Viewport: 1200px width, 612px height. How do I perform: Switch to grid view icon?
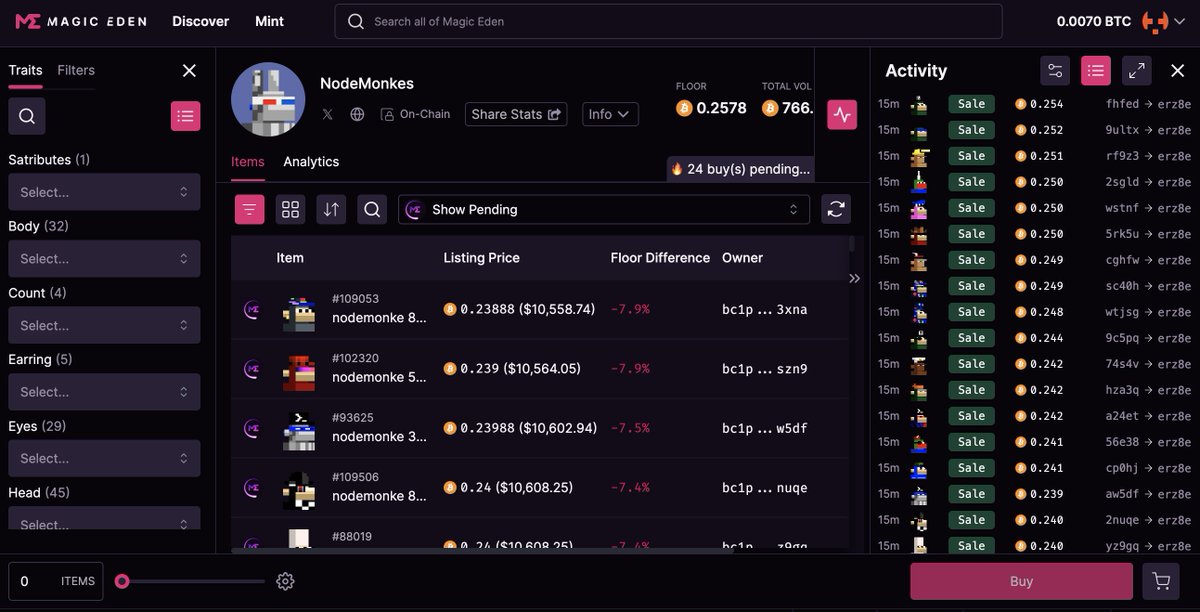pyautogui.click(x=291, y=209)
